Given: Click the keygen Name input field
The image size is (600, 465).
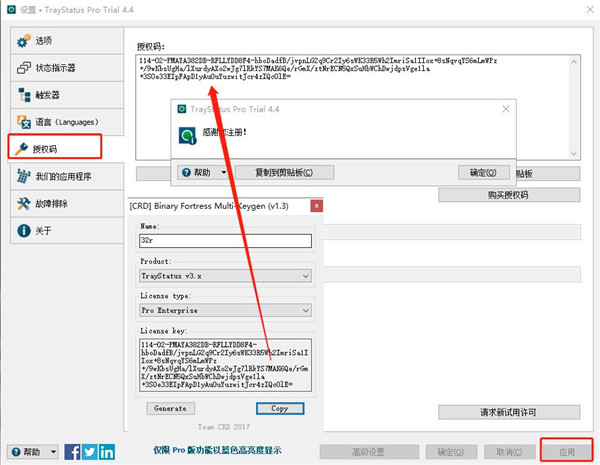Looking at the screenshot, I should [x=225, y=241].
